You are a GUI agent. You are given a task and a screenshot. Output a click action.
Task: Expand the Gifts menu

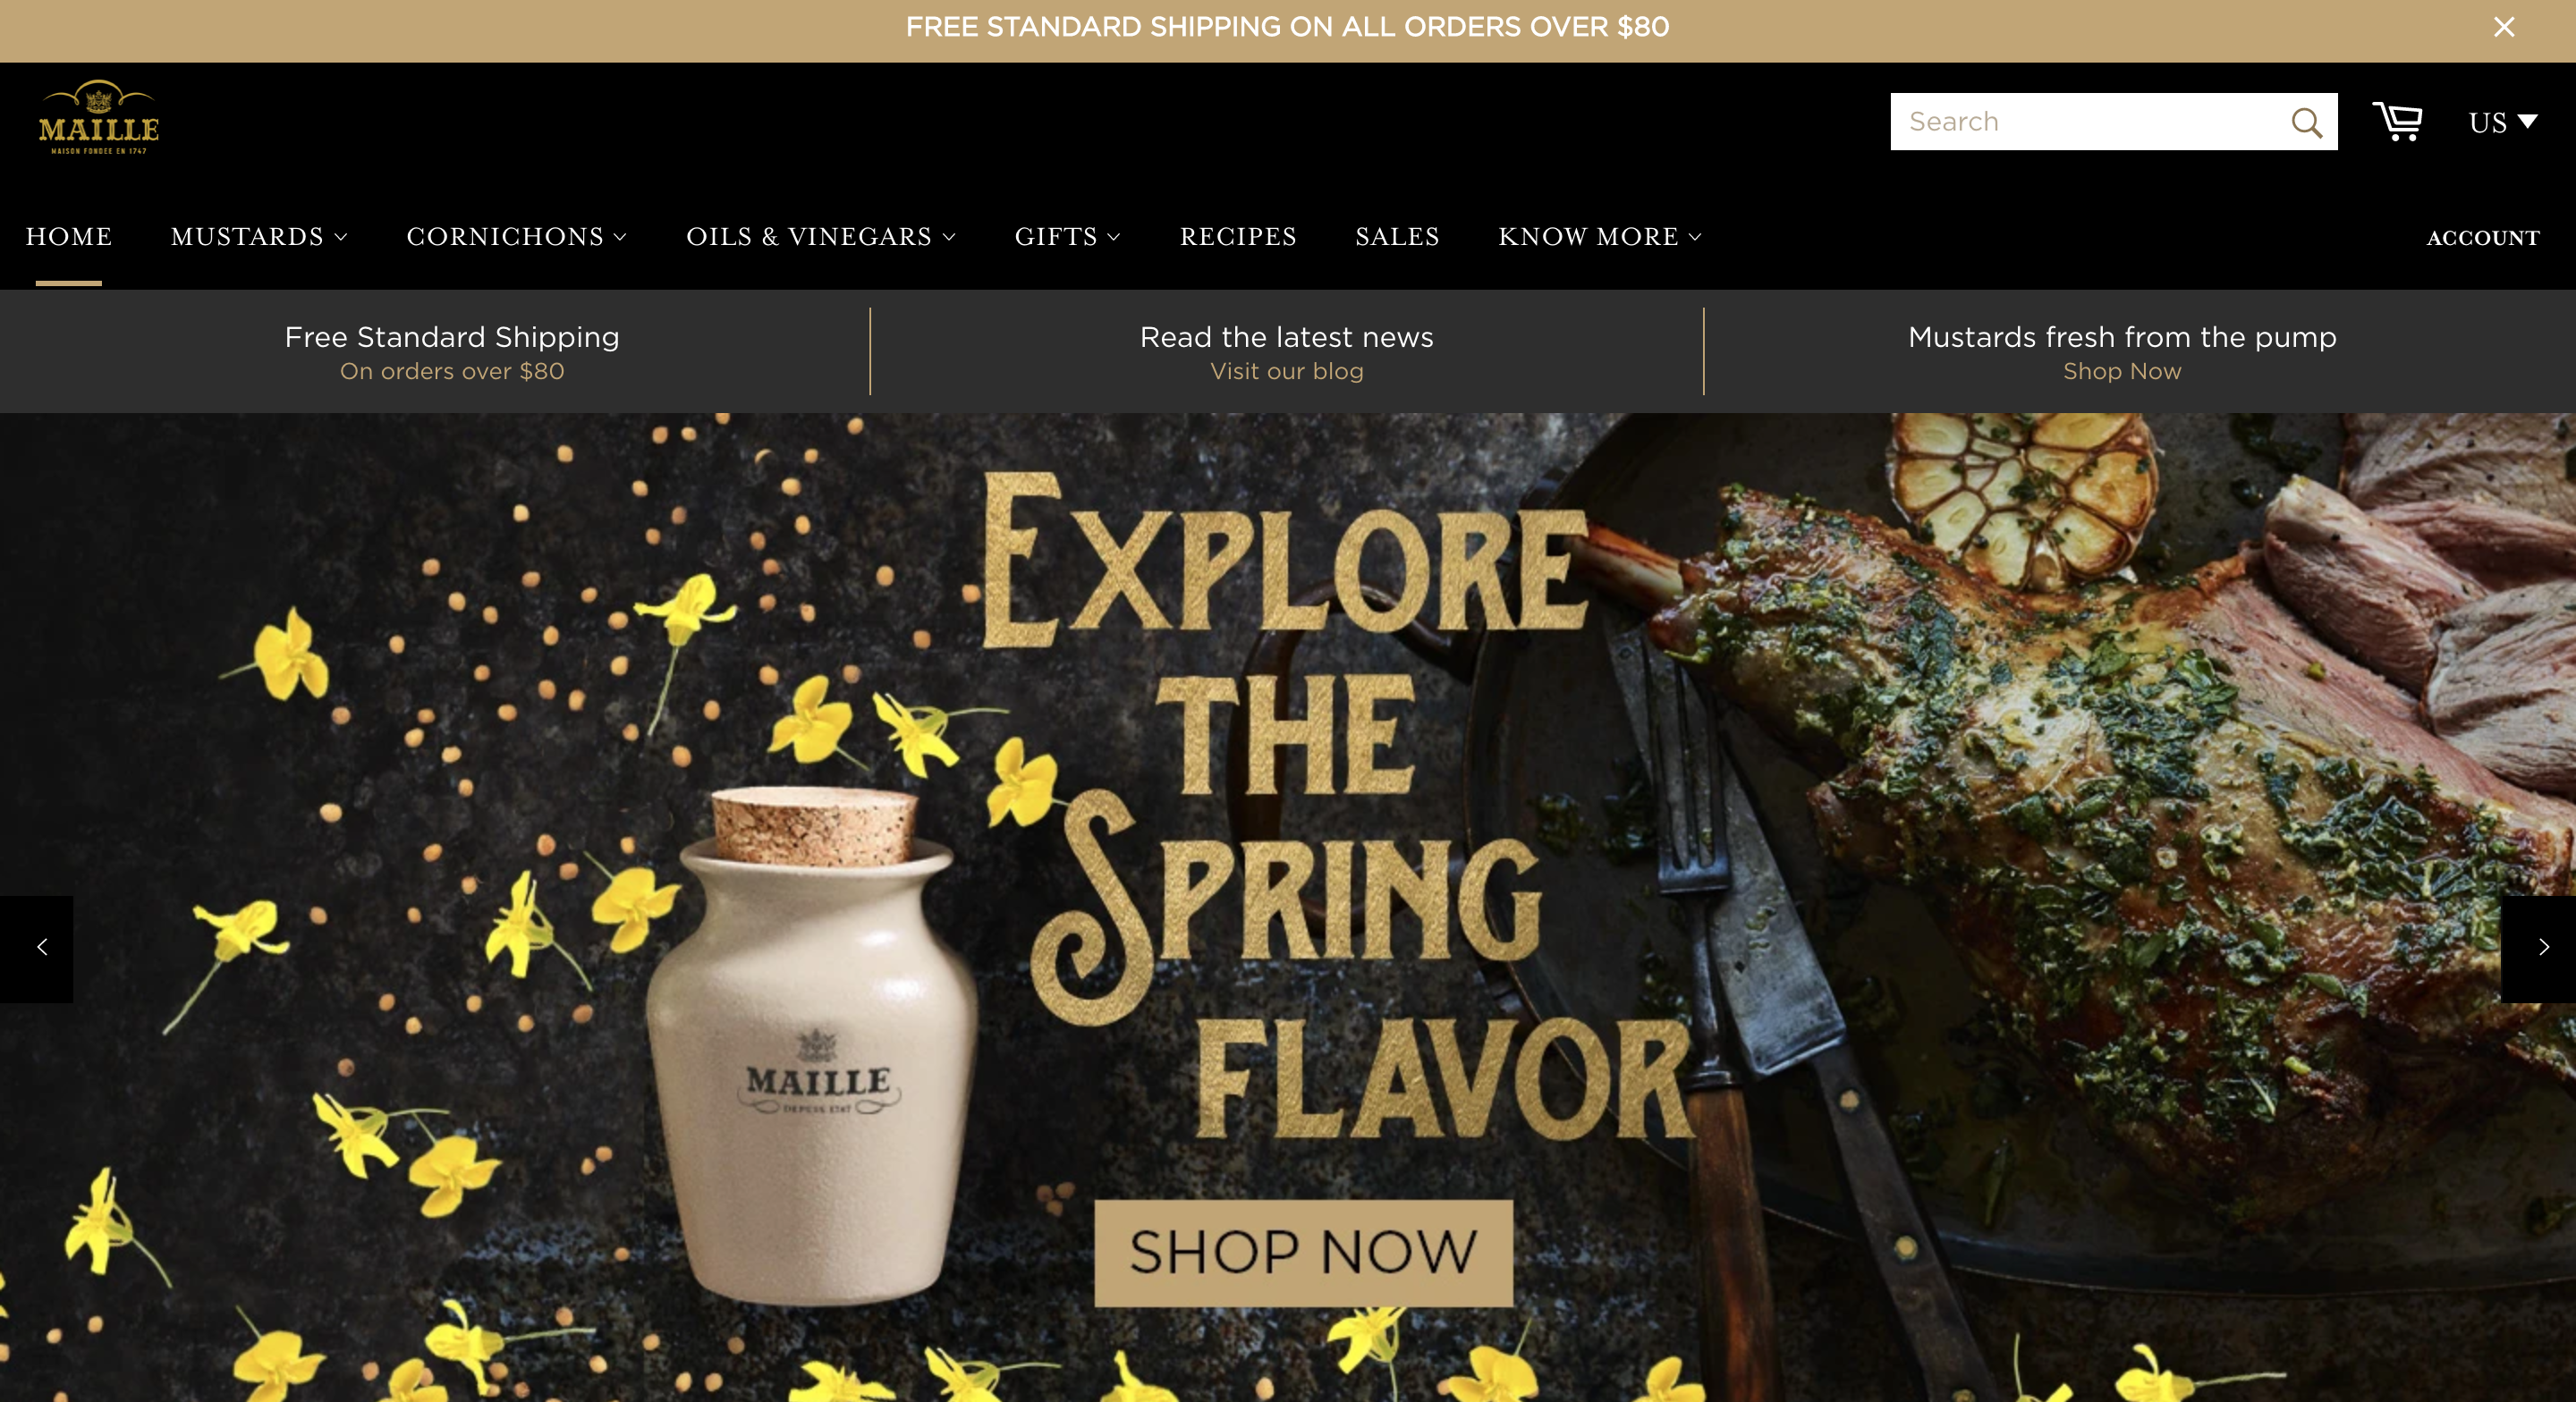coord(1067,237)
